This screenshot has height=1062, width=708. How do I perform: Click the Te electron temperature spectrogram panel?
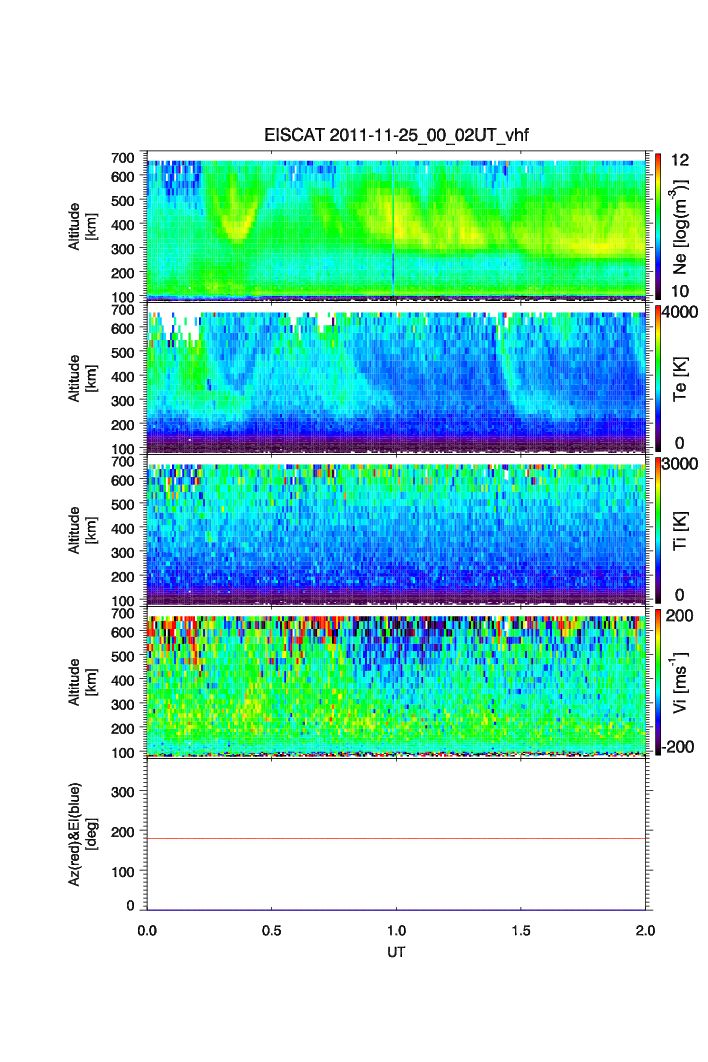pyautogui.click(x=396, y=378)
